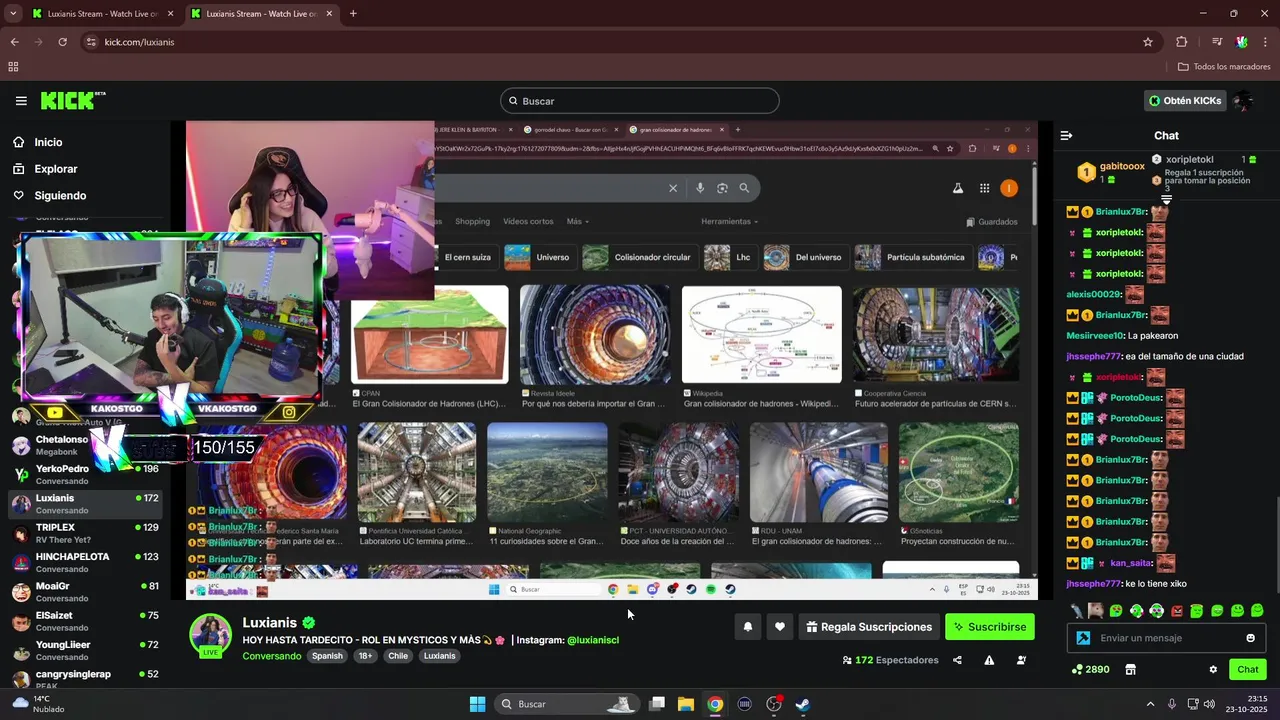Click the volume icon in system tray
The height and width of the screenshot is (720, 1280).
point(1209,704)
